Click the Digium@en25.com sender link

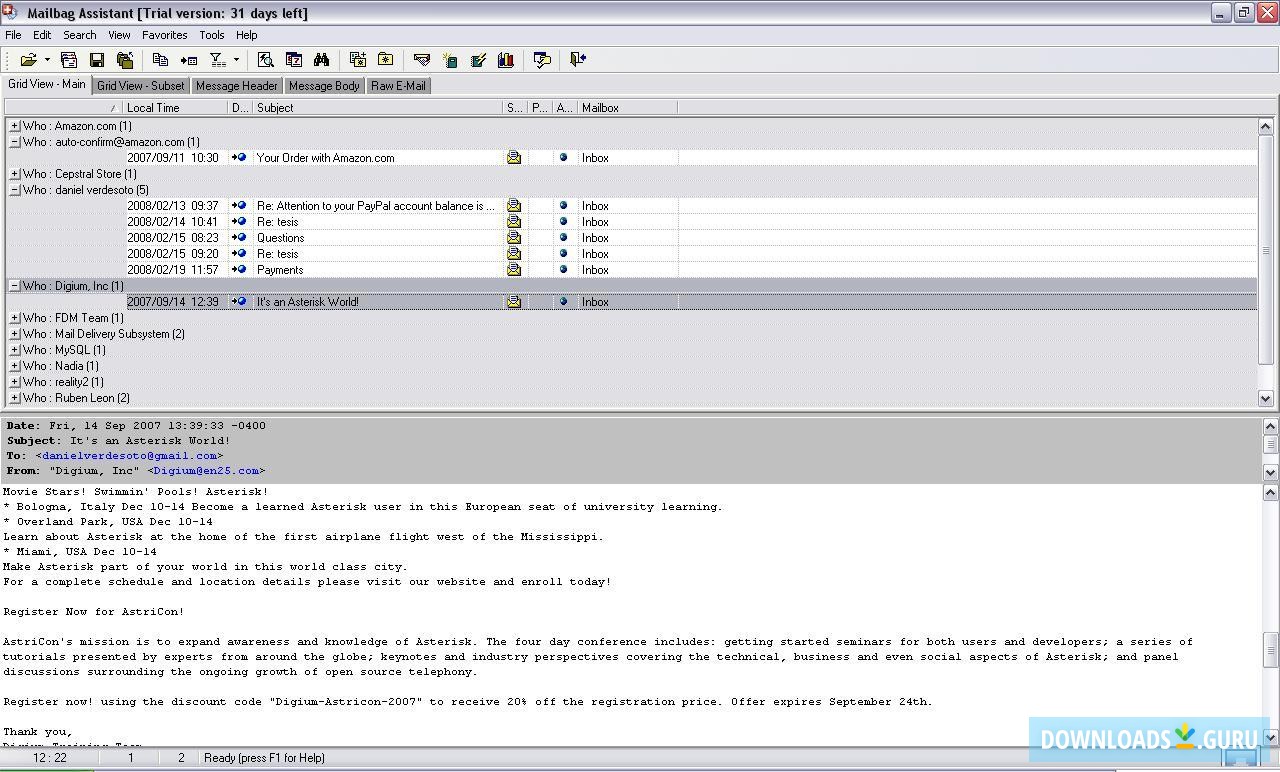(x=206, y=470)
